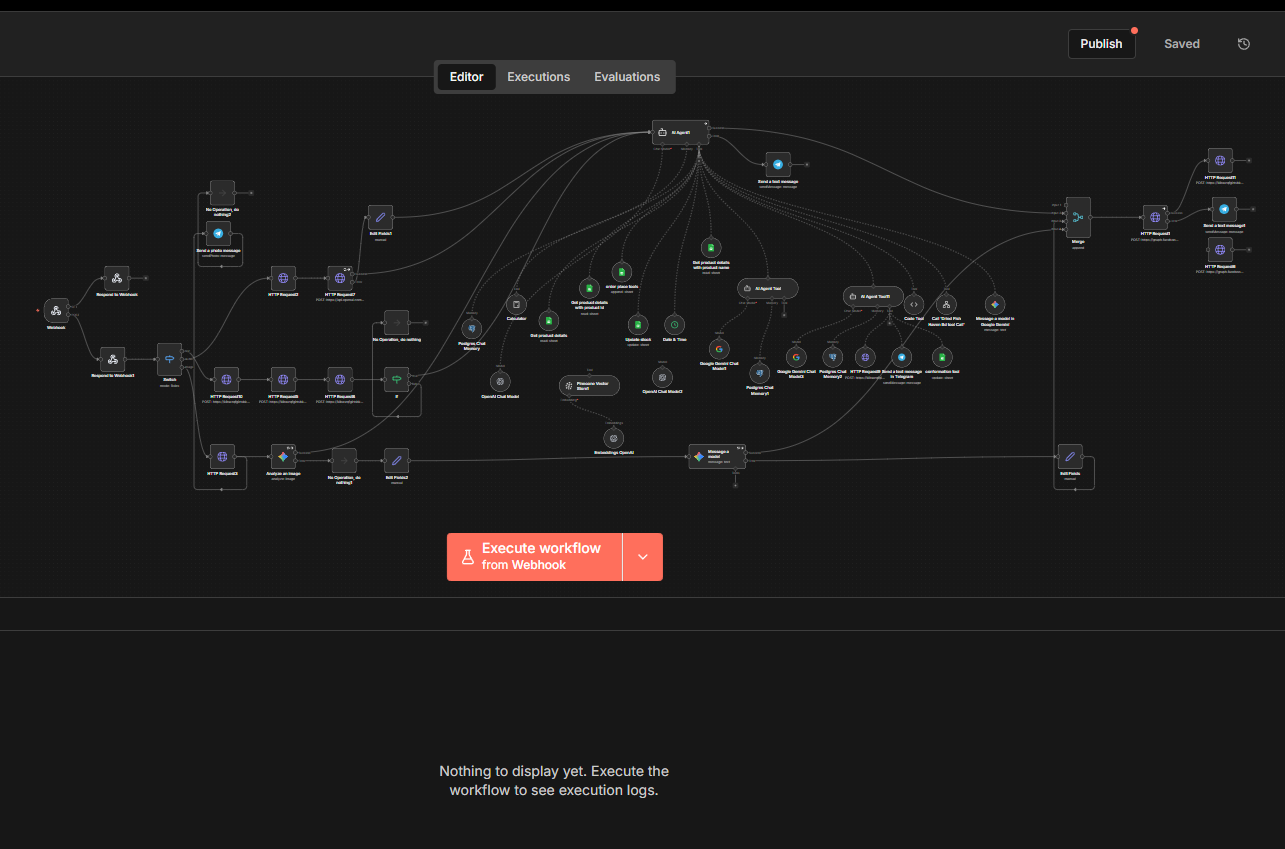Expand the Execute workflow options dropdown

(643, 557)
